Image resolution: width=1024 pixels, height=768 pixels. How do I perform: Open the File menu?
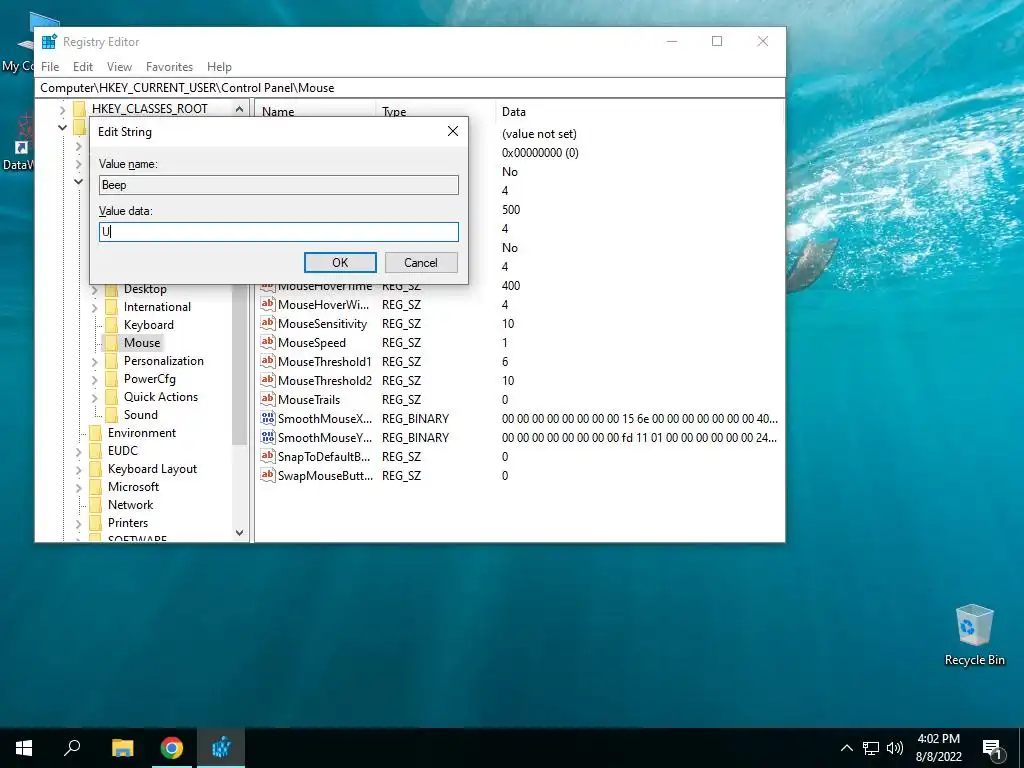coord(50,67)
